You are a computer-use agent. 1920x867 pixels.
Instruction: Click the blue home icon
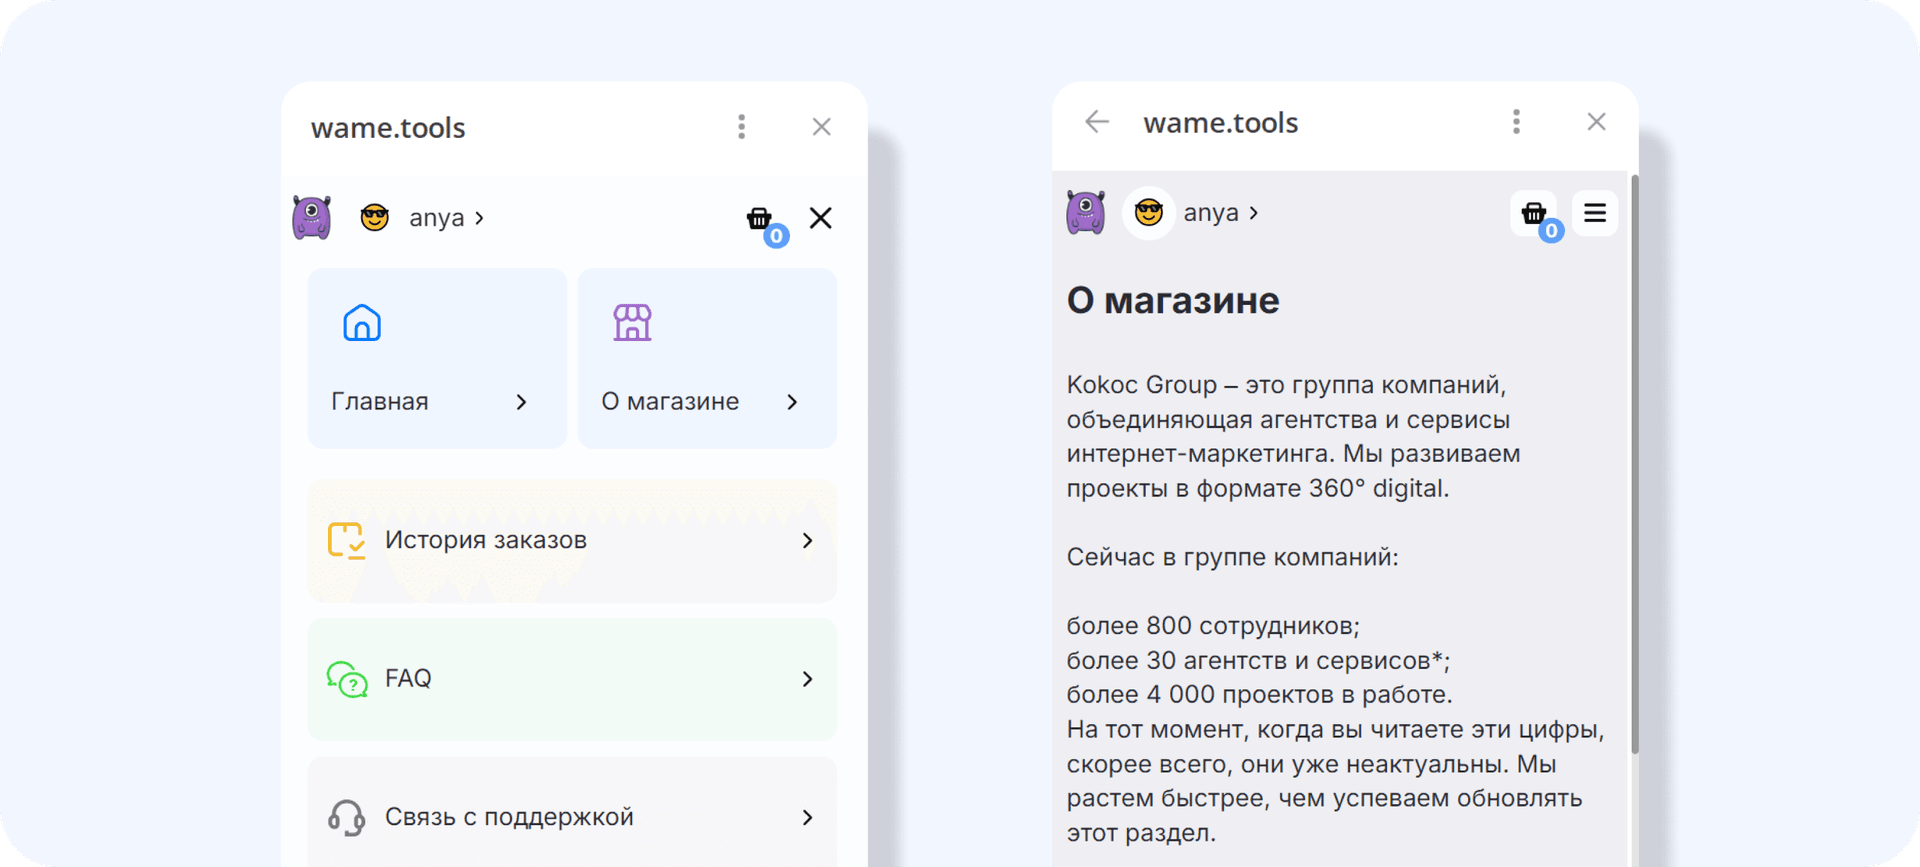362,323
